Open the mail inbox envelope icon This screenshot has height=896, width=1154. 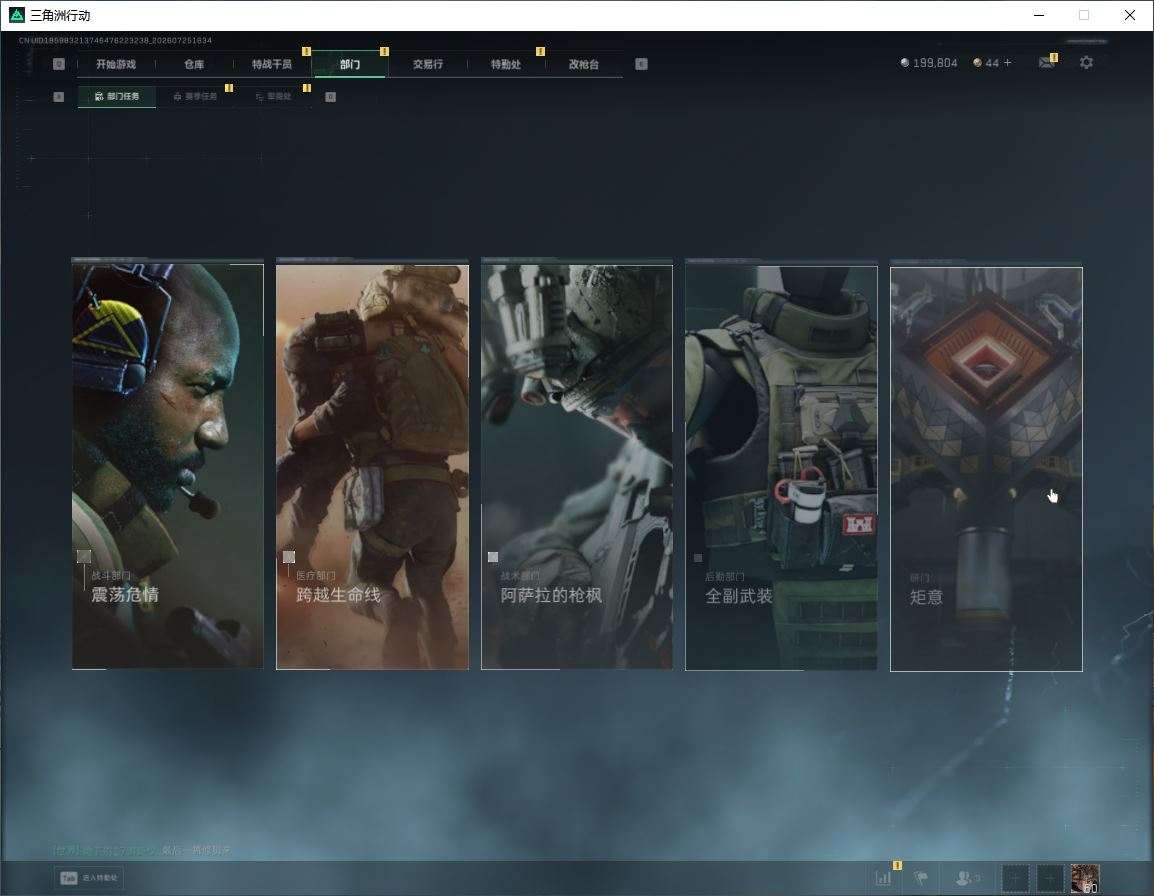pyautogui.click(x=1046, y=63)
